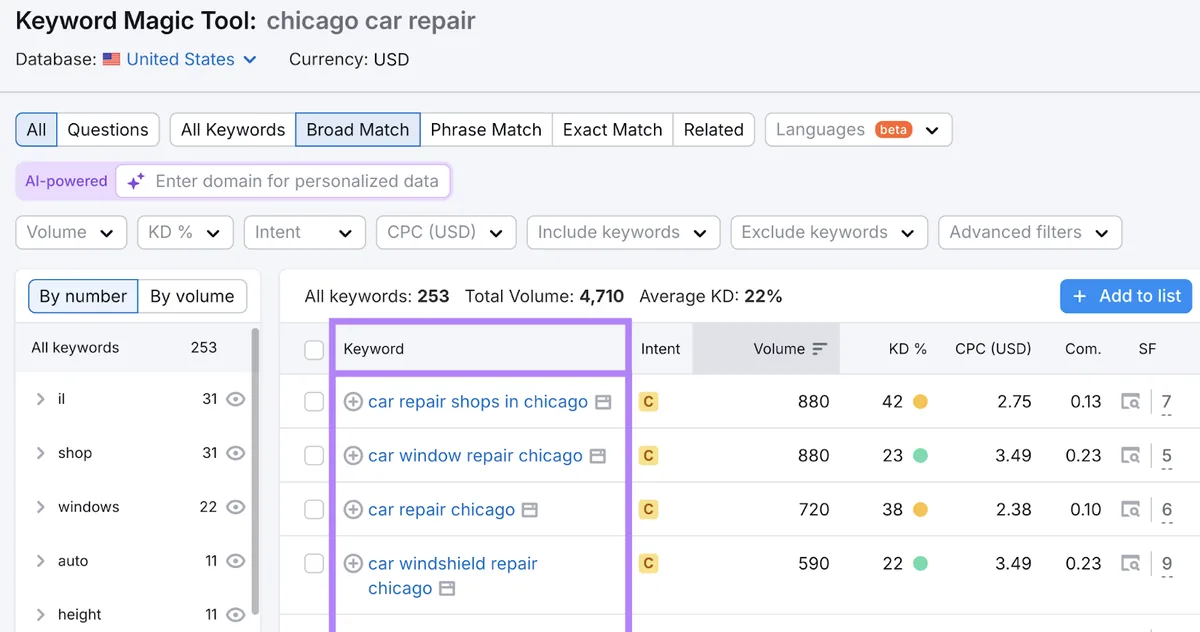
Task: Open car repair shops in chicago keyword link
Action: point(478,402)
